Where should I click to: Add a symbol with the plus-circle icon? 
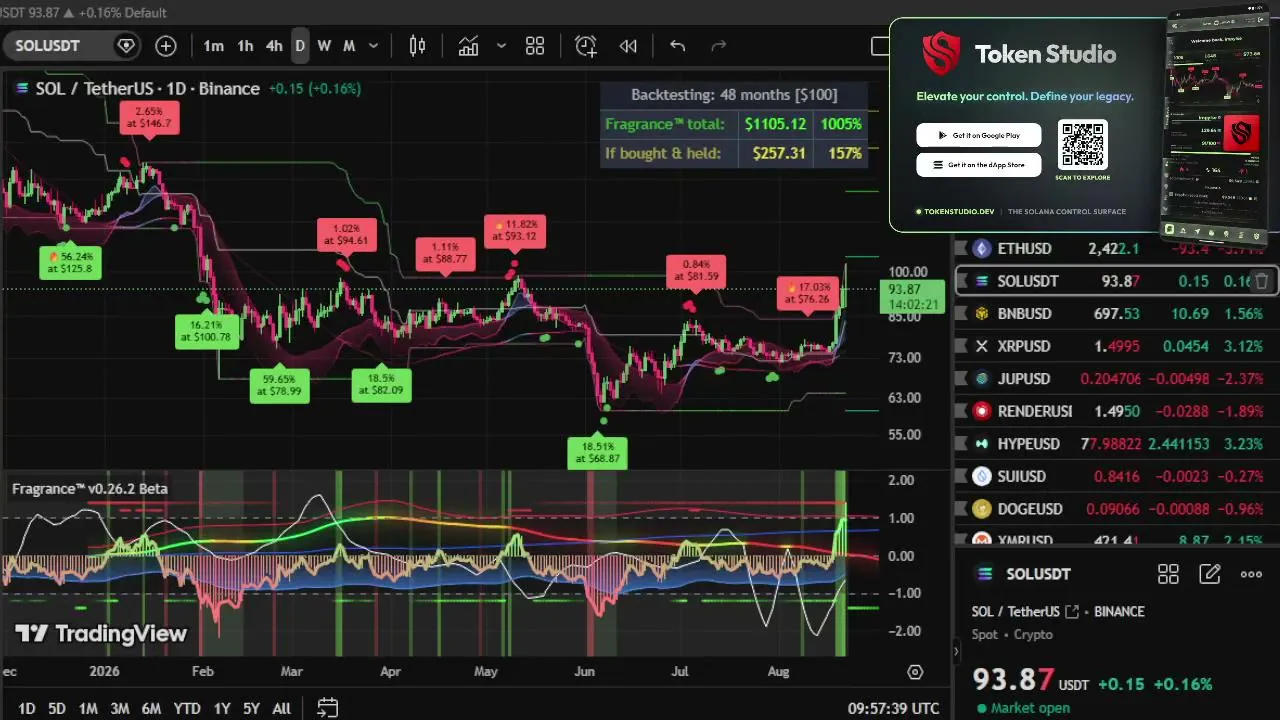pos(166,46)
